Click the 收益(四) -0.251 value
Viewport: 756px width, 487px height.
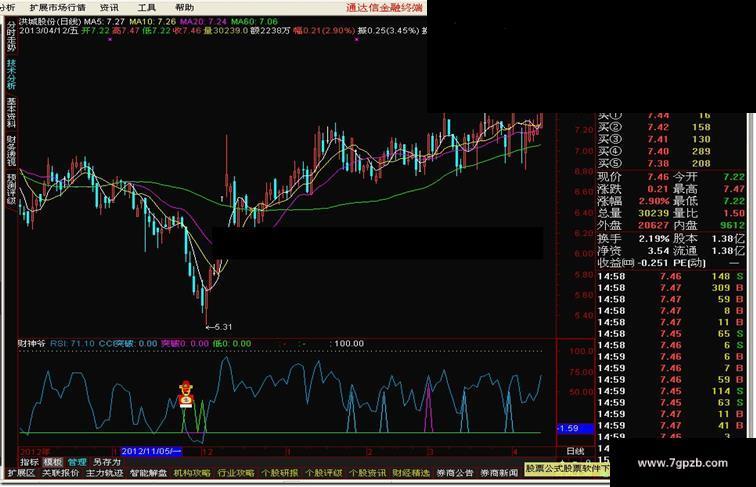tap(652, 263)
